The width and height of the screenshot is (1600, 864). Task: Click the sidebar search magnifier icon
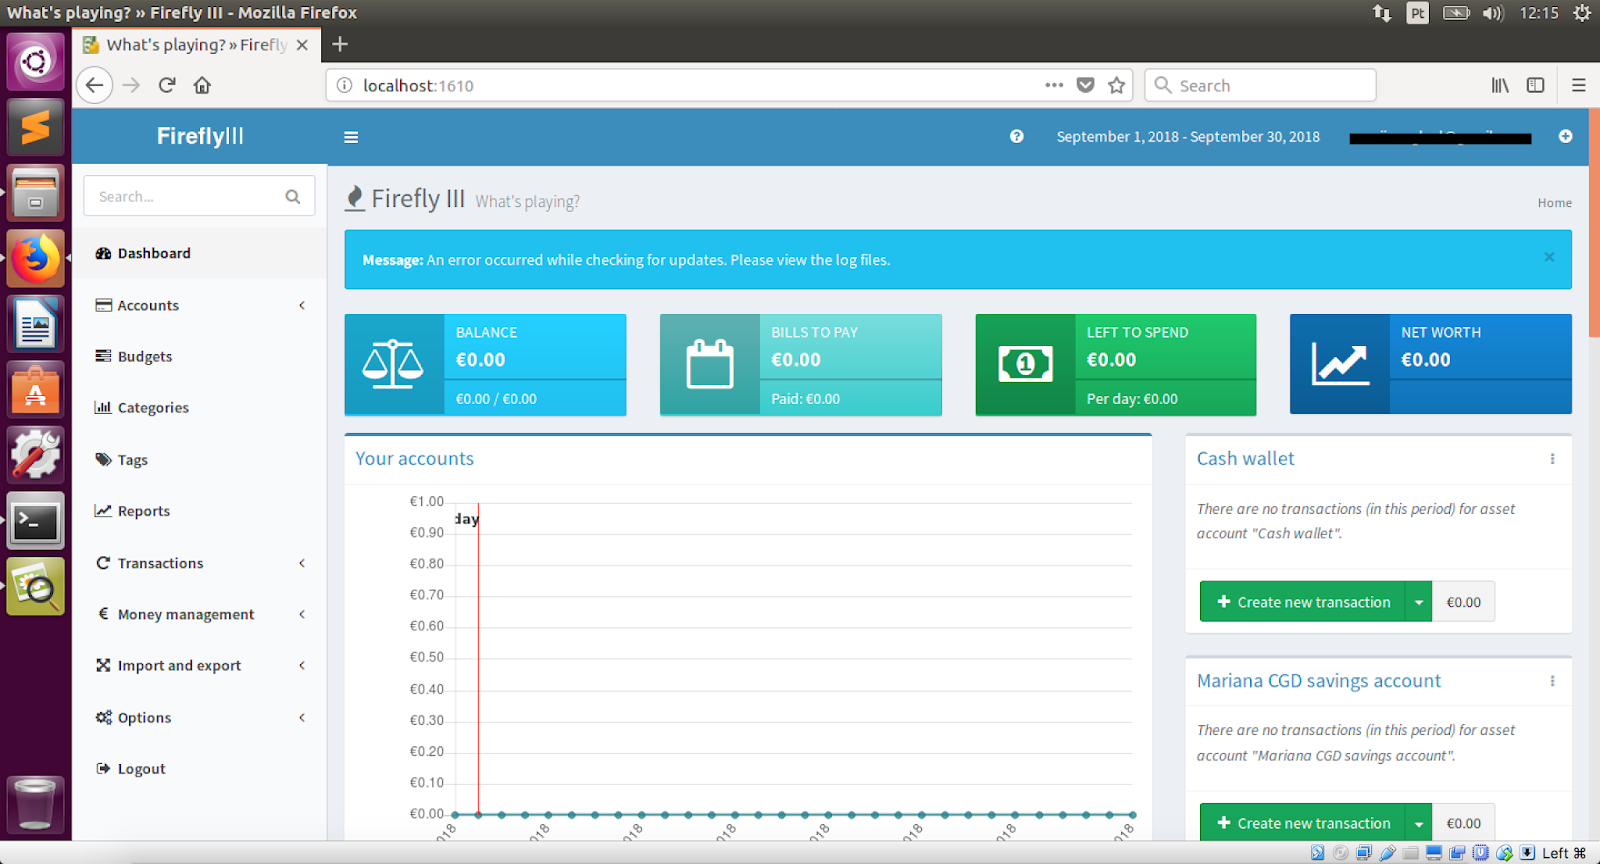293,197
